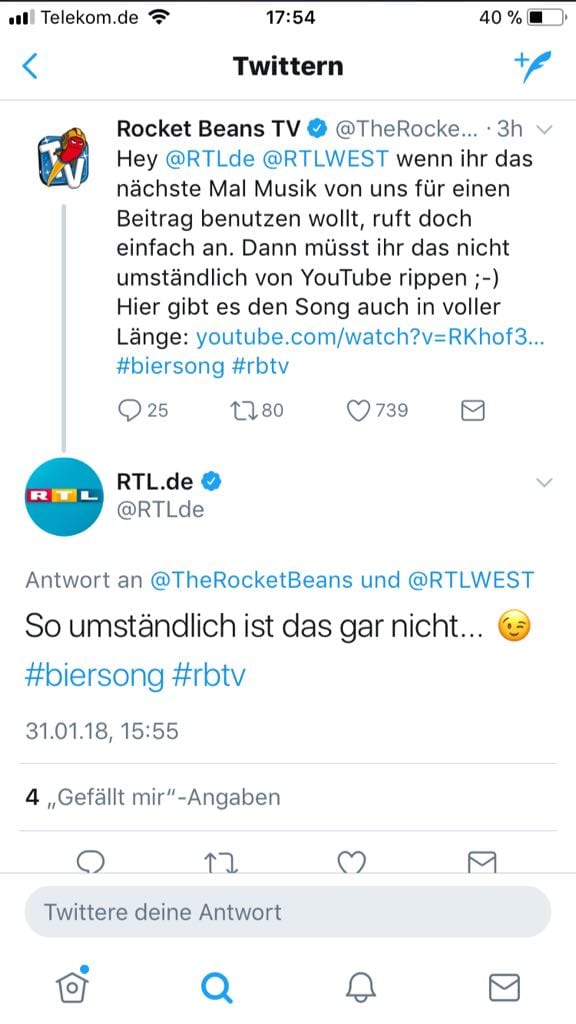Open the Messages tab in bottom bar

(x=504, y=987)
